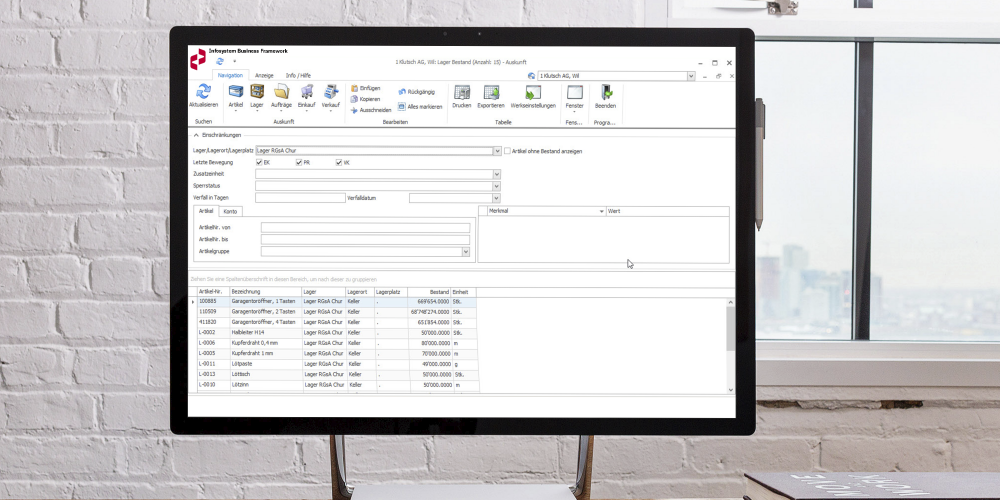Open the Sperrstatus dropdown
The width and height of the screenshot is (1000, 500).
pos(497,186)
